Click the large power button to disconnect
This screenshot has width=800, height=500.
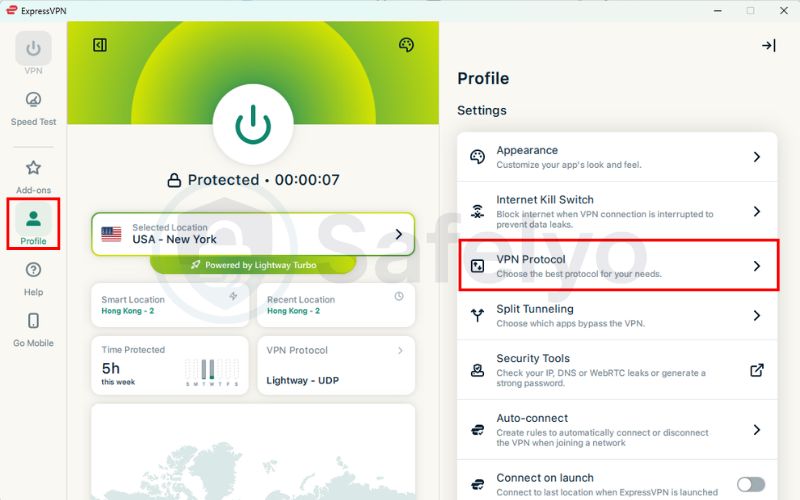point(253,124)
